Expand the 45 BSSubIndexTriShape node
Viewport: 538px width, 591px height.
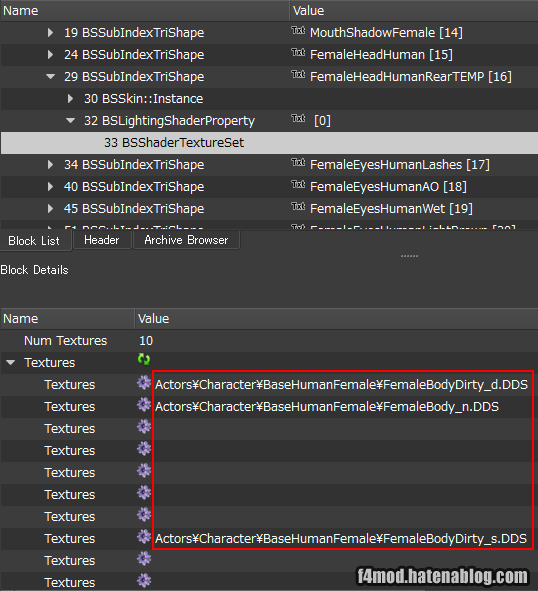[x=50, y=209]
